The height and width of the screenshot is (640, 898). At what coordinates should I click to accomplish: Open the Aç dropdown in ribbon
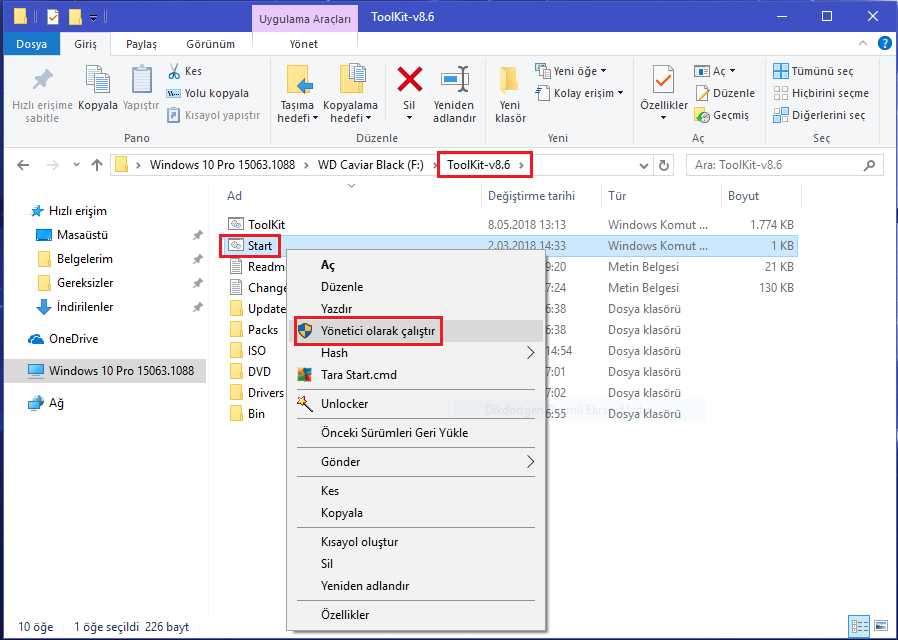tap(715, 71)
